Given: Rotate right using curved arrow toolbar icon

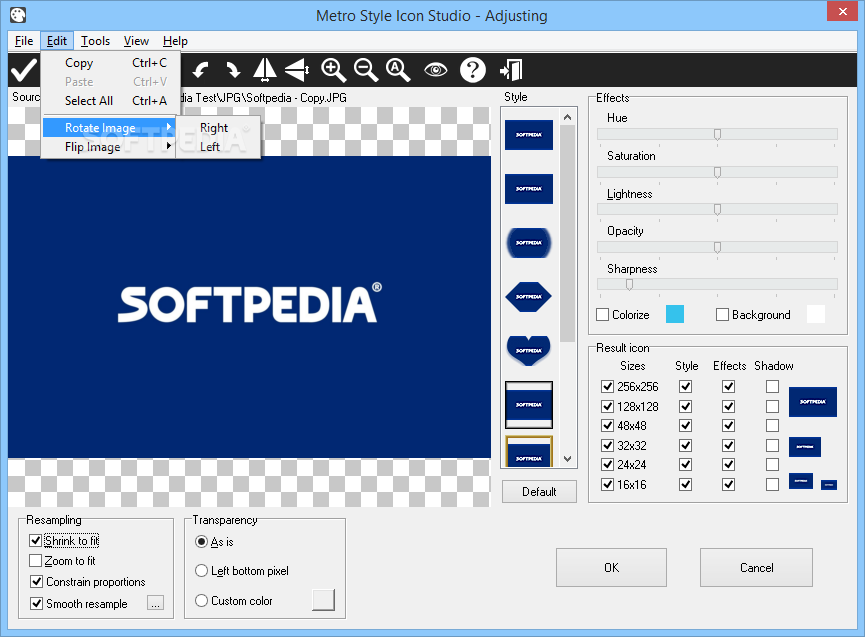Looking at the screenshot, I should [232, 70].
